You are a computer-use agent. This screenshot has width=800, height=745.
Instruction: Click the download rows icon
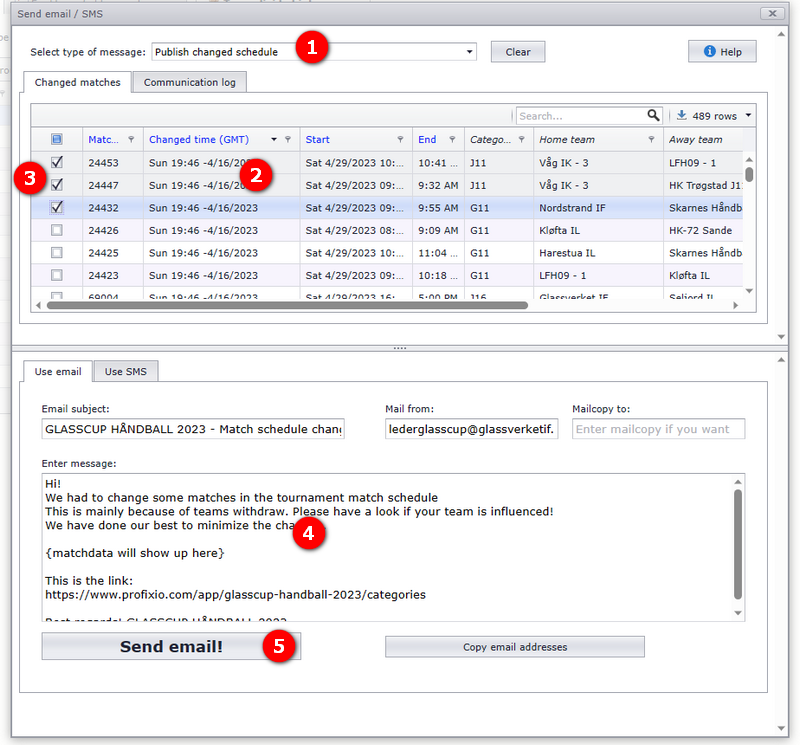pyautogui.click(x=682, y=115)
